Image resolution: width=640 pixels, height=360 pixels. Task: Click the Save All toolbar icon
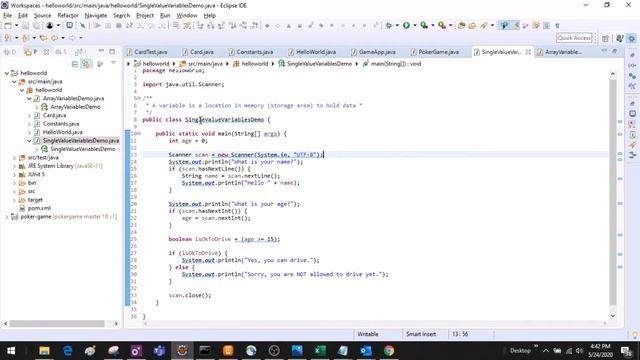[36, 25]
